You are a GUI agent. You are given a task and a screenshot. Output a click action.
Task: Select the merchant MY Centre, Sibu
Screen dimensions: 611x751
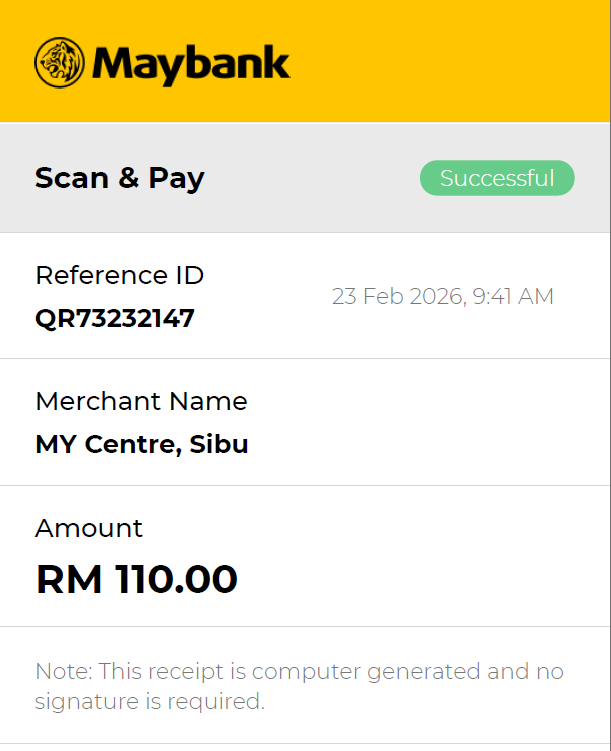[x=141, y=443]
